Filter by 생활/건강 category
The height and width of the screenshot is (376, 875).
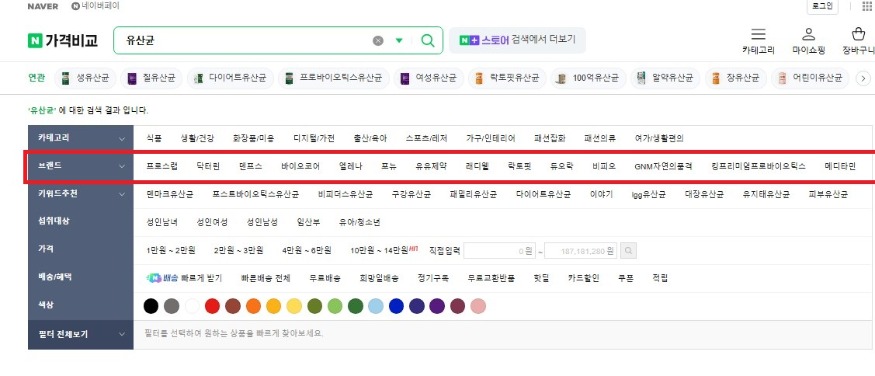pyautogui.click(x=197, y=138)
